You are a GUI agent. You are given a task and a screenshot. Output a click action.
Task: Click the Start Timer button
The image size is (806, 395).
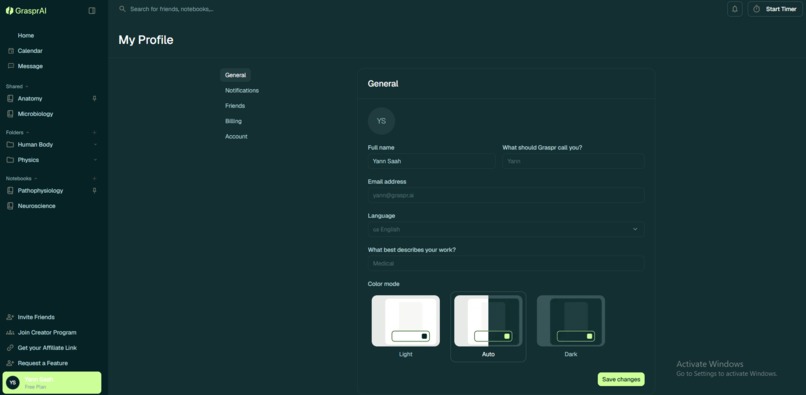(775, 9)
